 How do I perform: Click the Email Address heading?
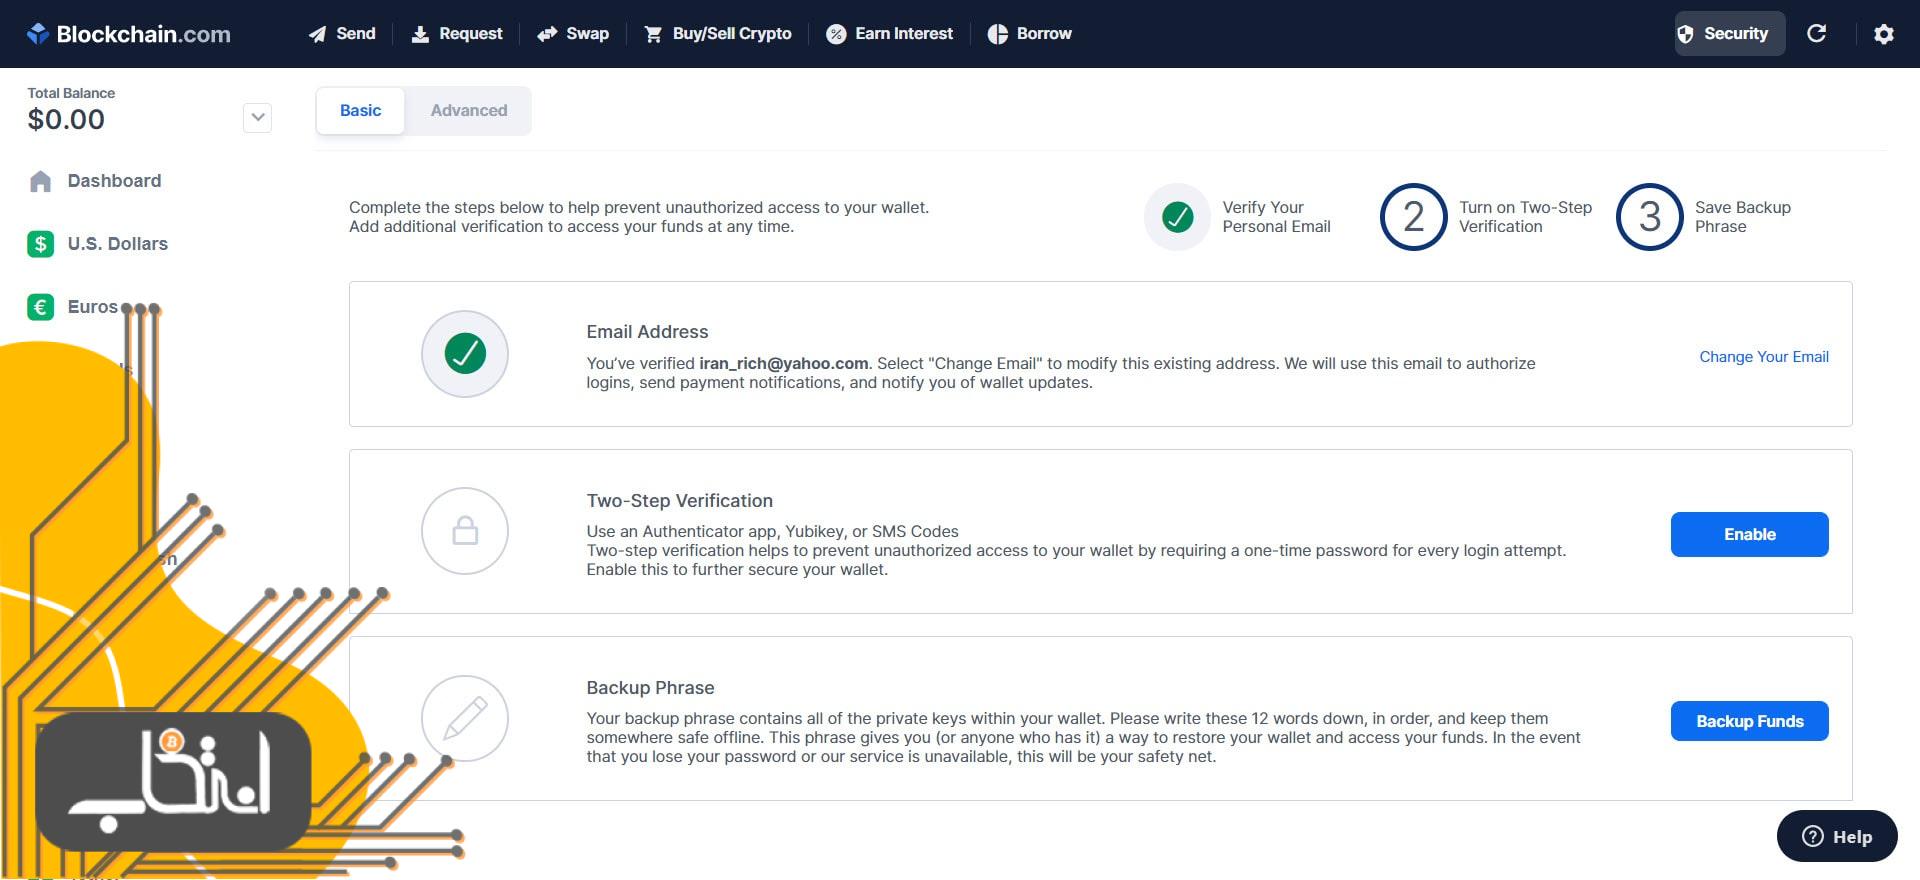point(647,332)
